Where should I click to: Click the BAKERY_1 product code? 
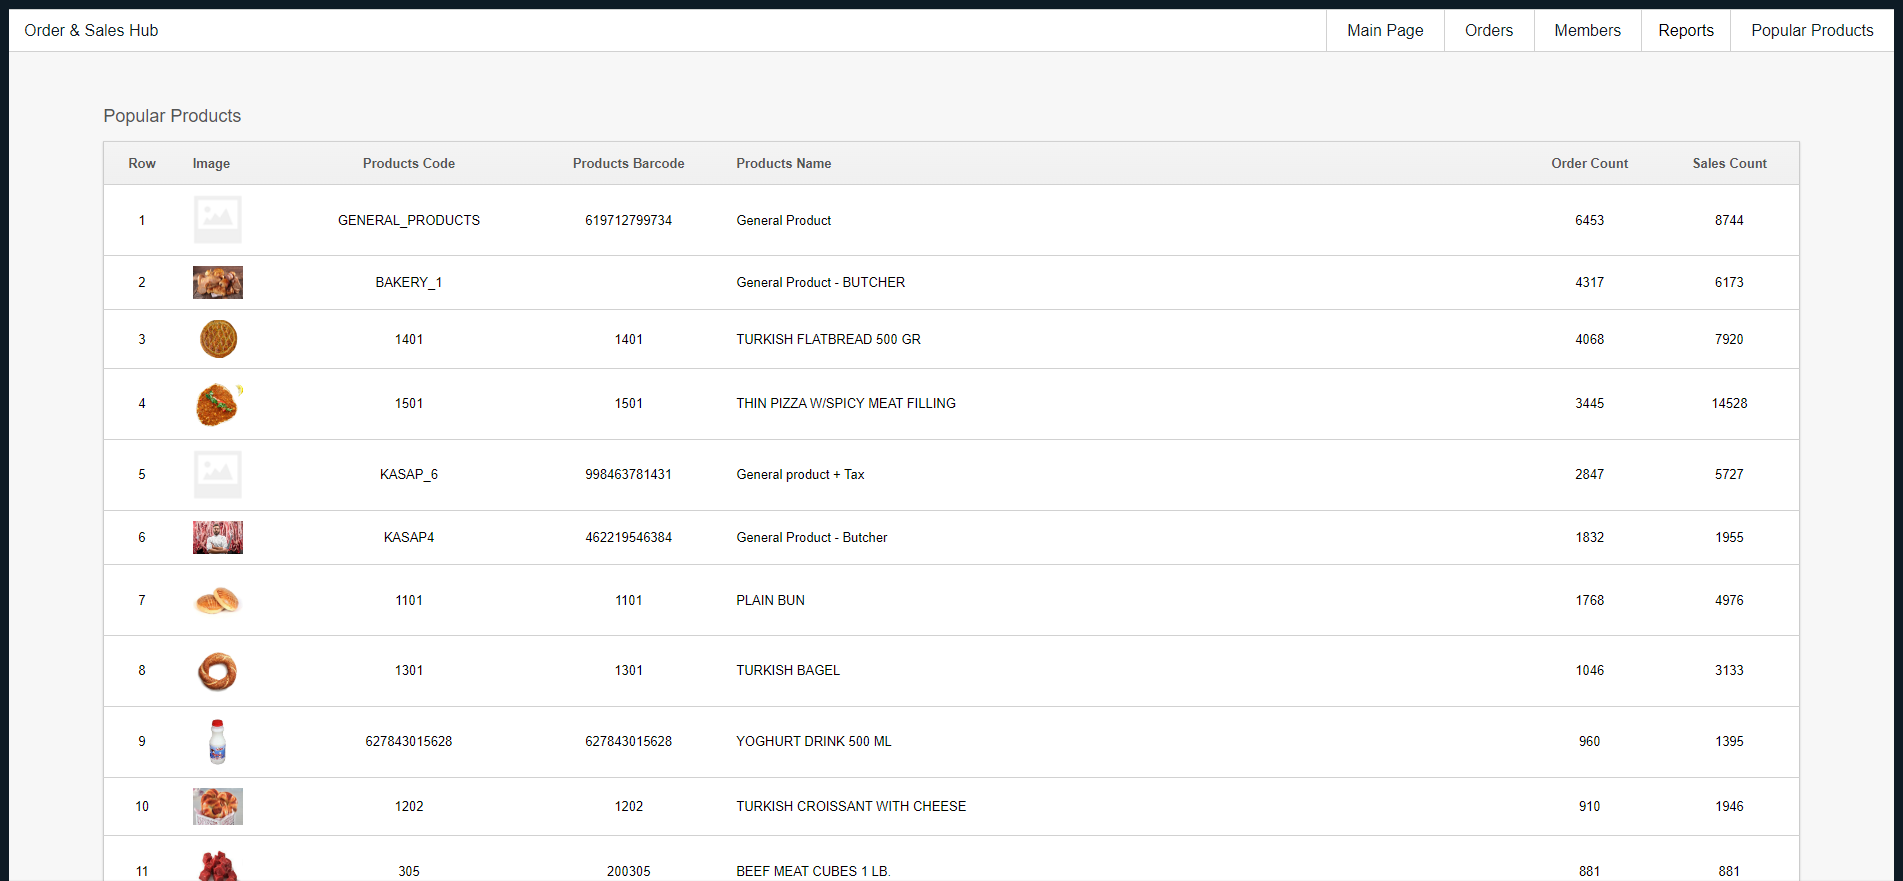[x=409, y=282]
